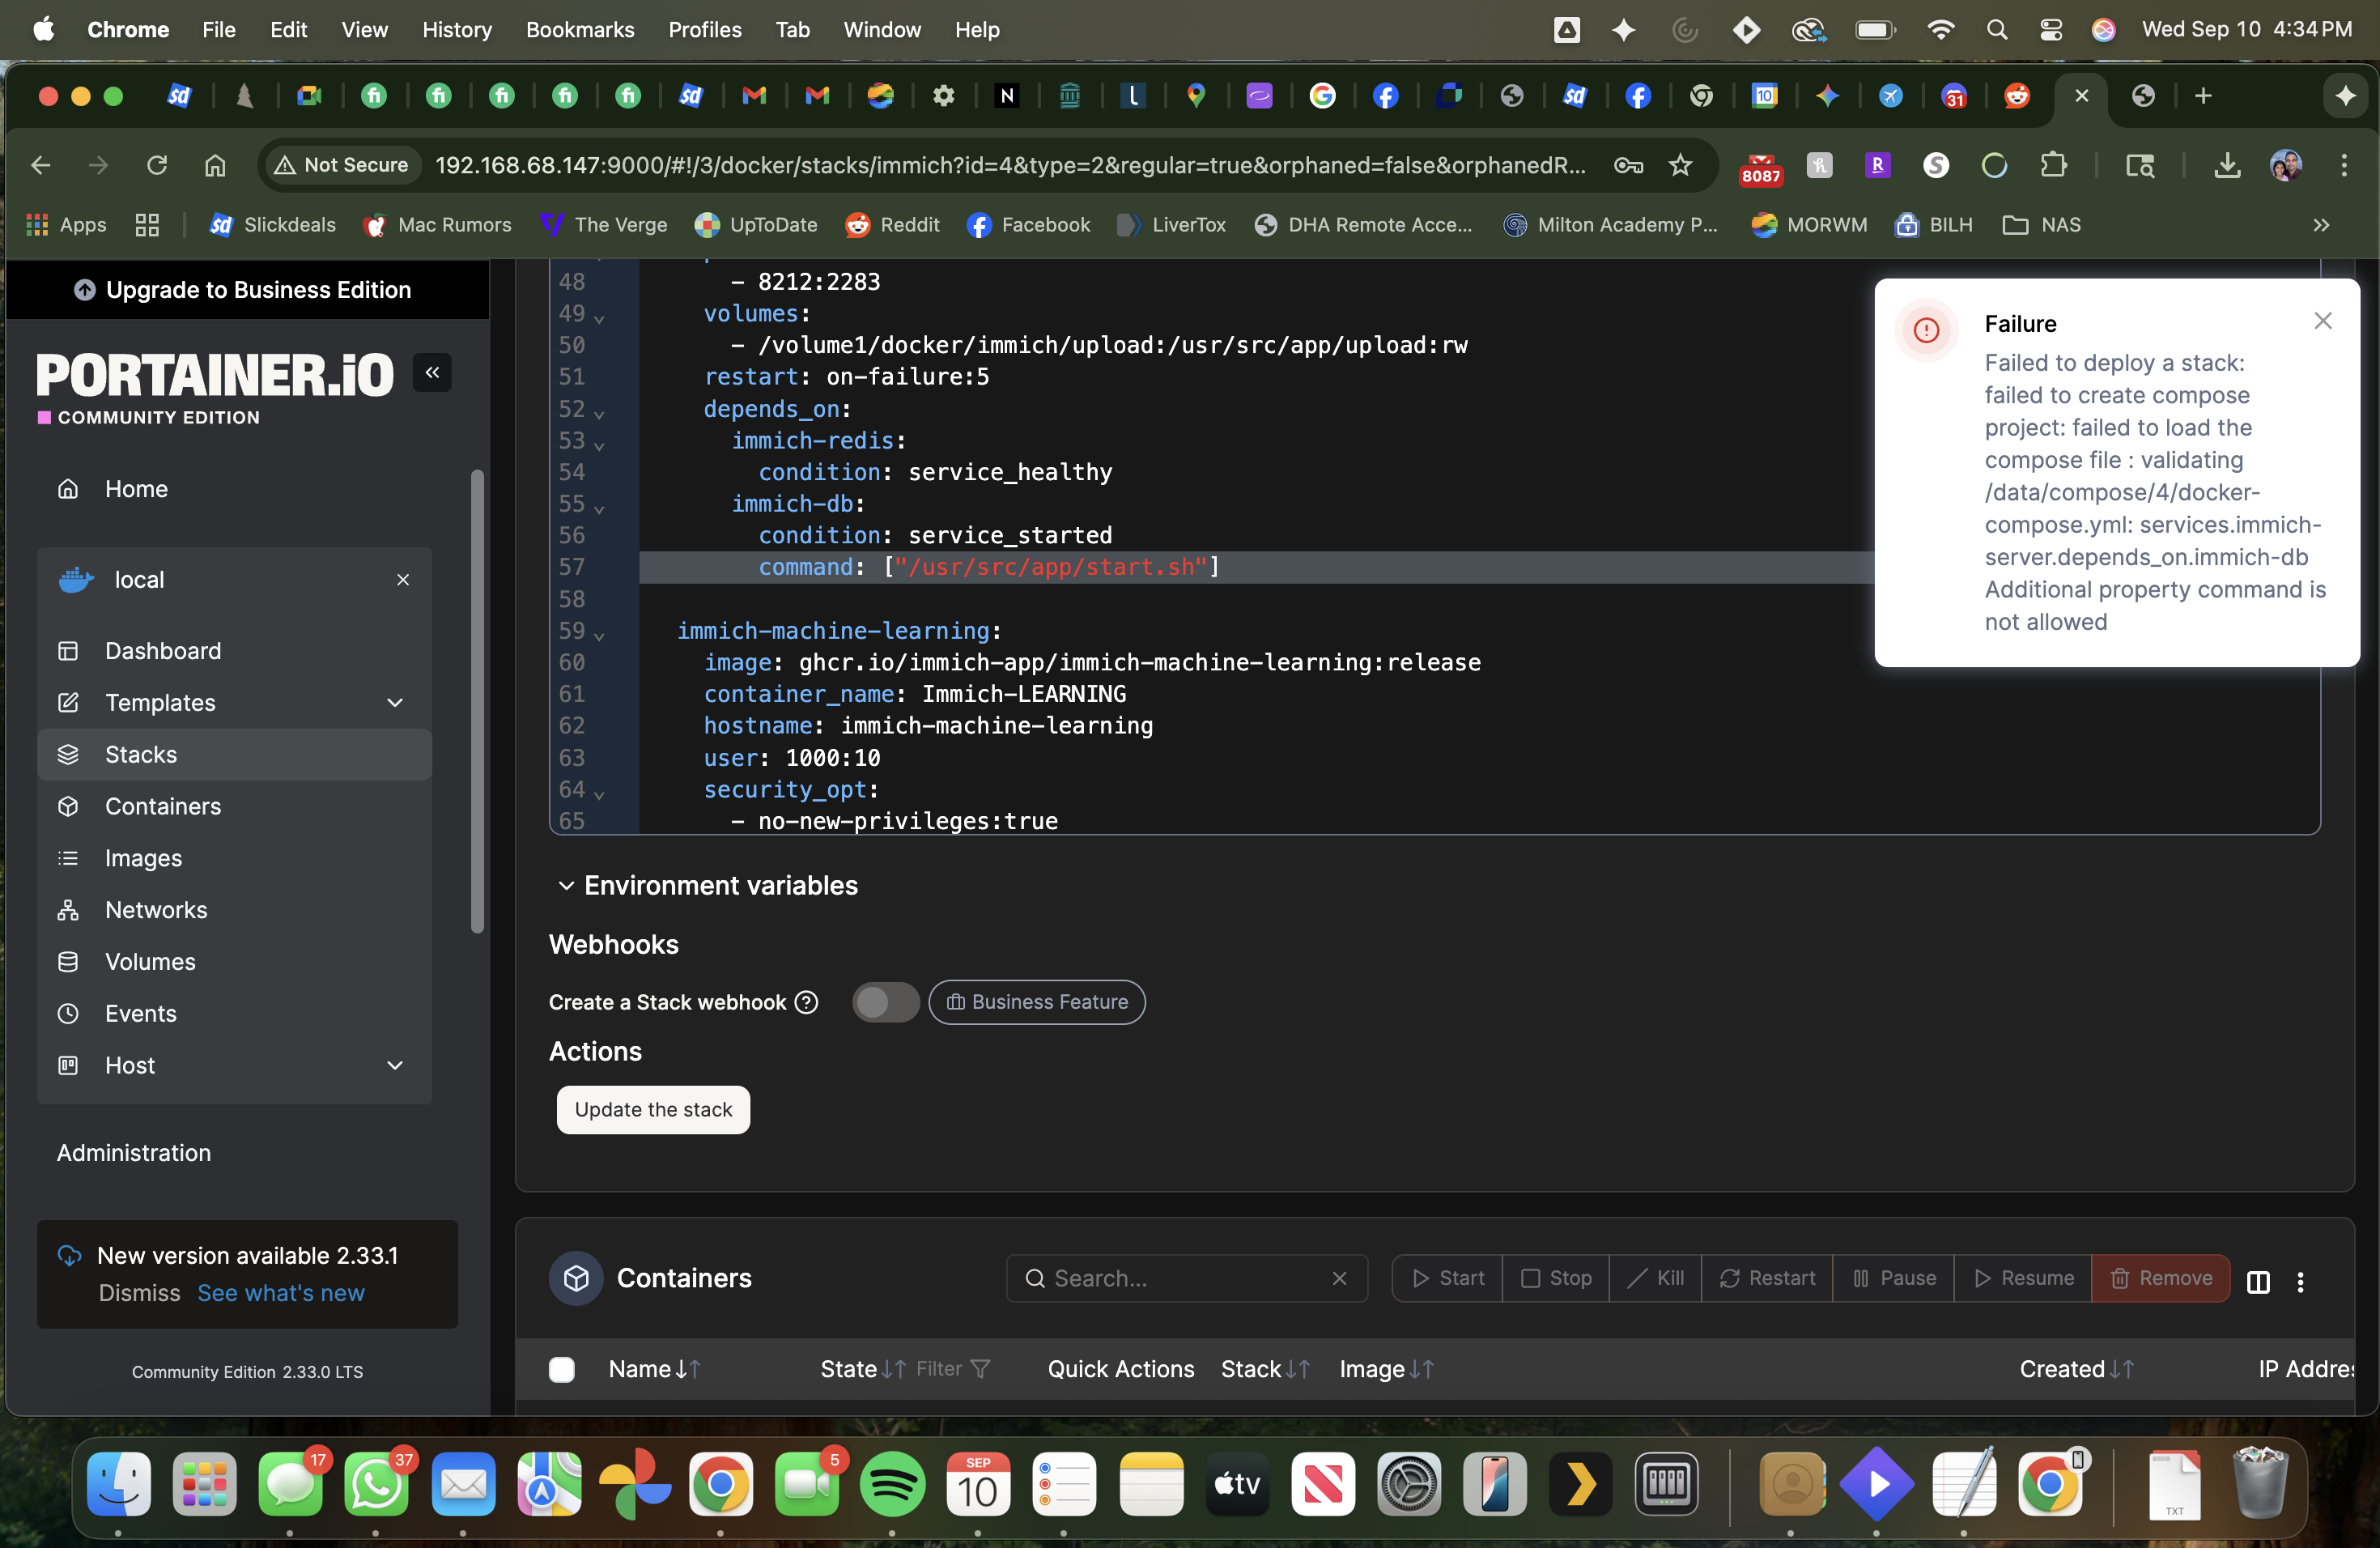Bookmark this page with the star
The height and width of the screenshot is (1548, 2380).
coord(1680,165)
